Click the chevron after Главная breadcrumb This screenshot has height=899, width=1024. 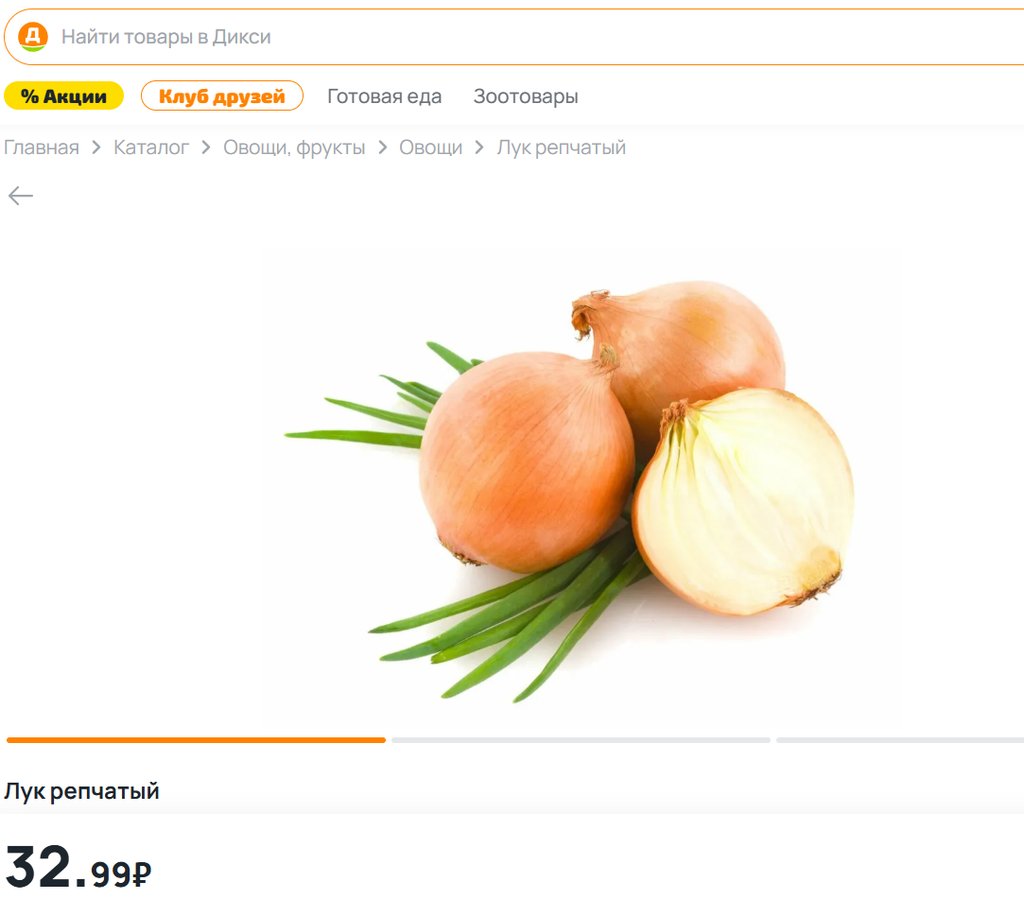tap(97, 148)
